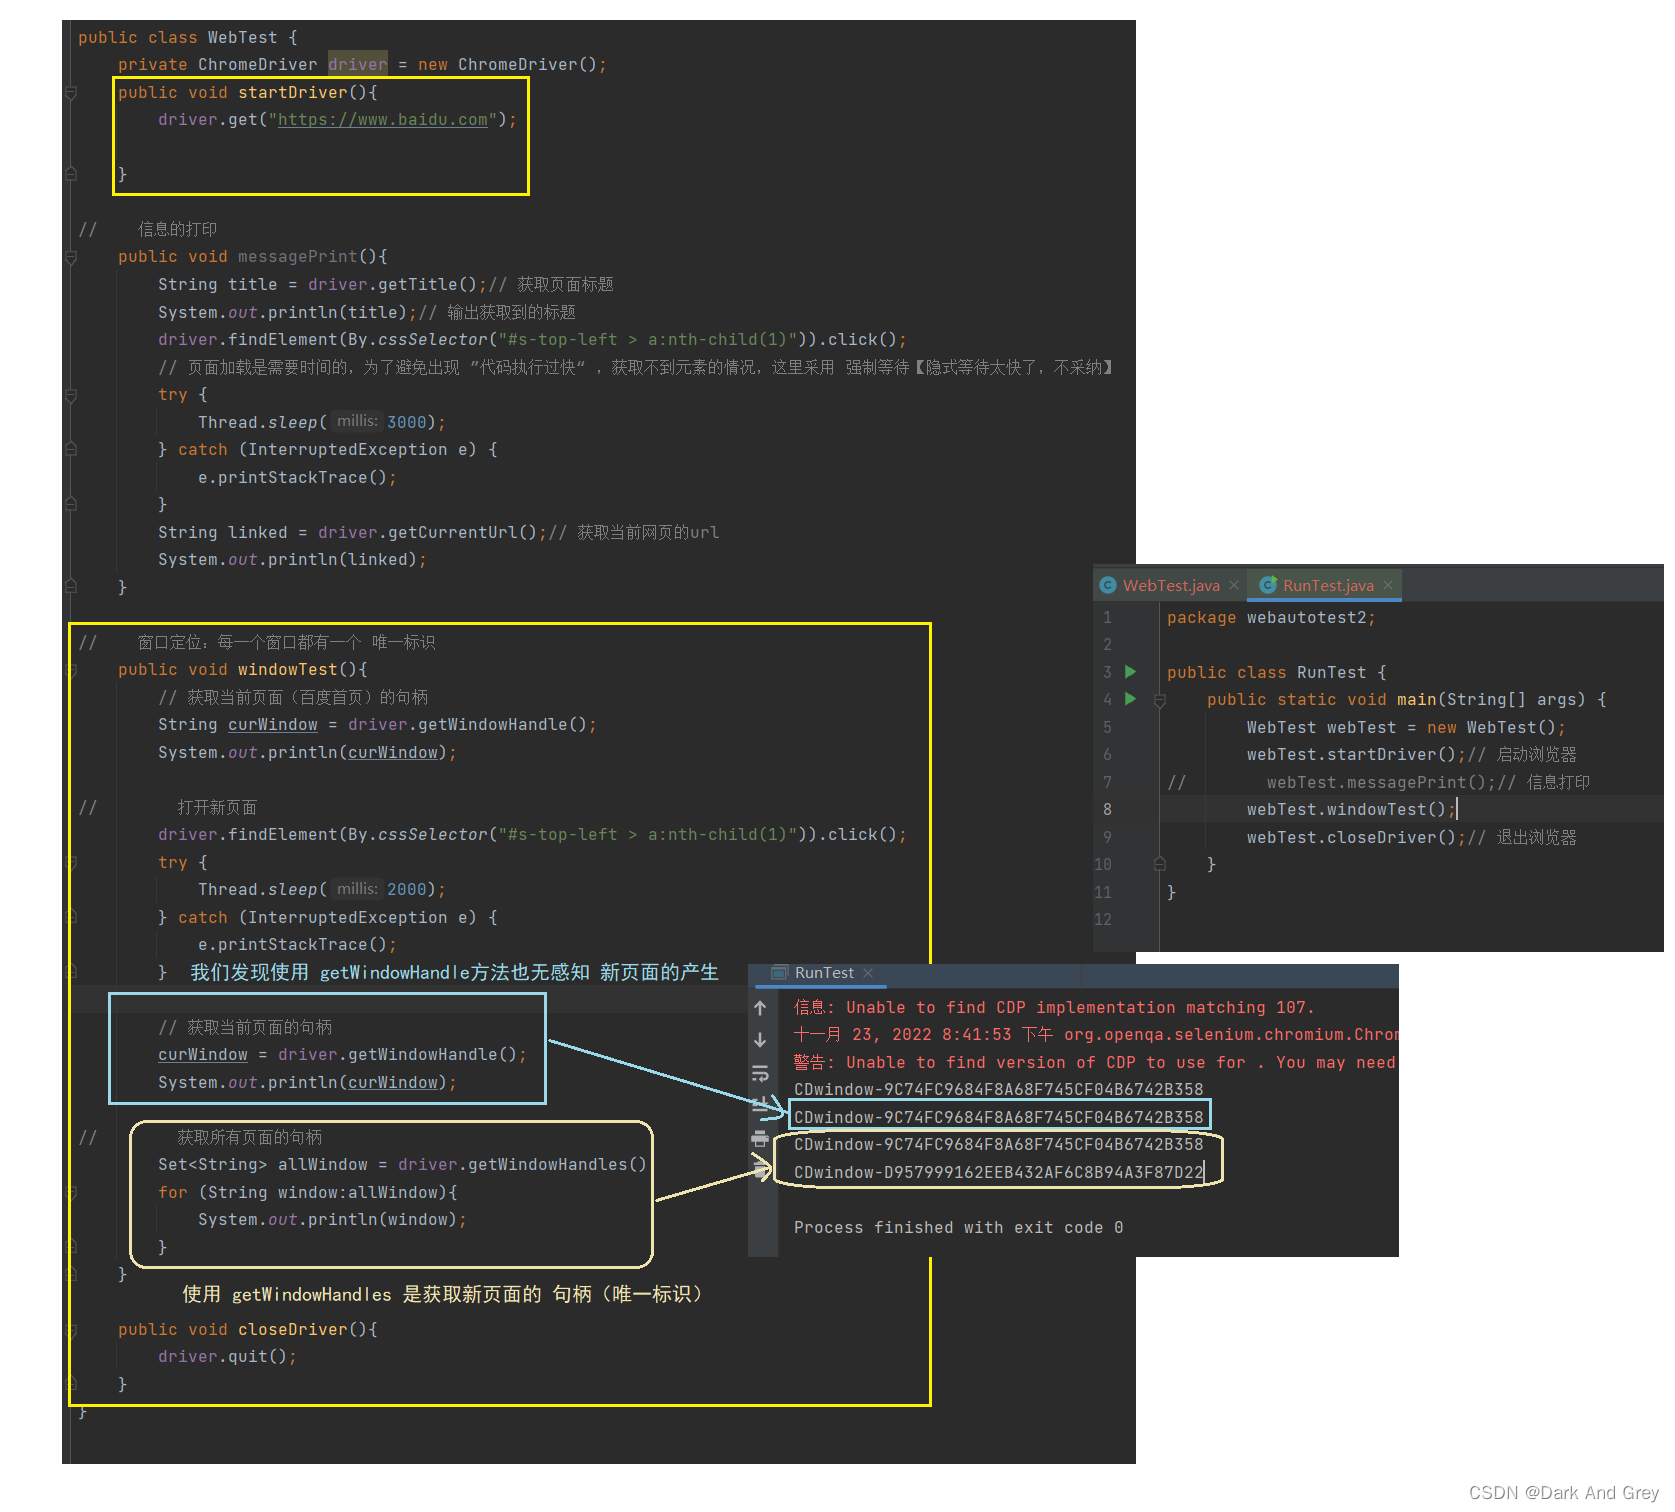The width and height of the screenshot is (1675, 1512).
Task: Click the Up the Stack Trace arrow
Action: point(760,1008)
